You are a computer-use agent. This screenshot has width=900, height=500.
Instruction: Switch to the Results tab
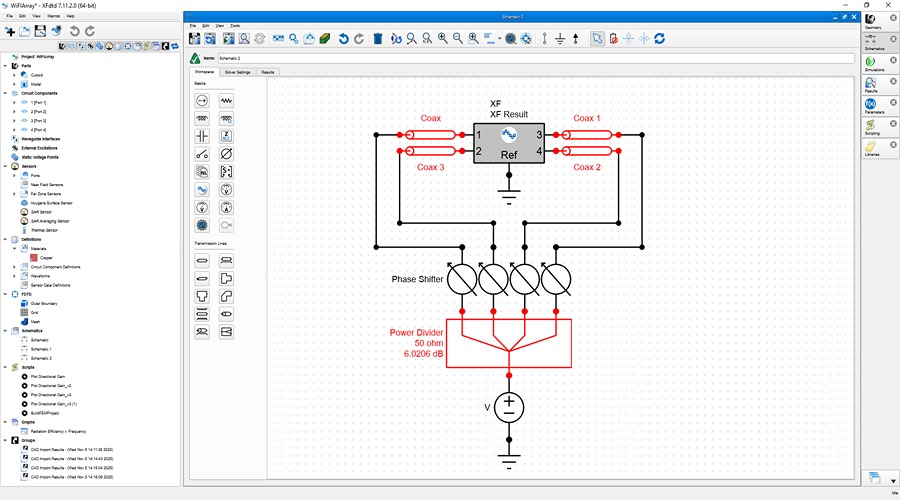coord(268,72)
